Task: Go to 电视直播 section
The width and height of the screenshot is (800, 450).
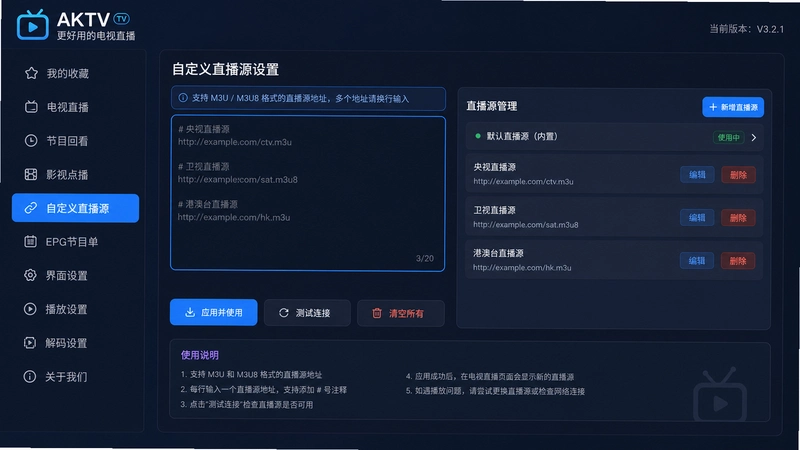Action: tap(76, 107)
